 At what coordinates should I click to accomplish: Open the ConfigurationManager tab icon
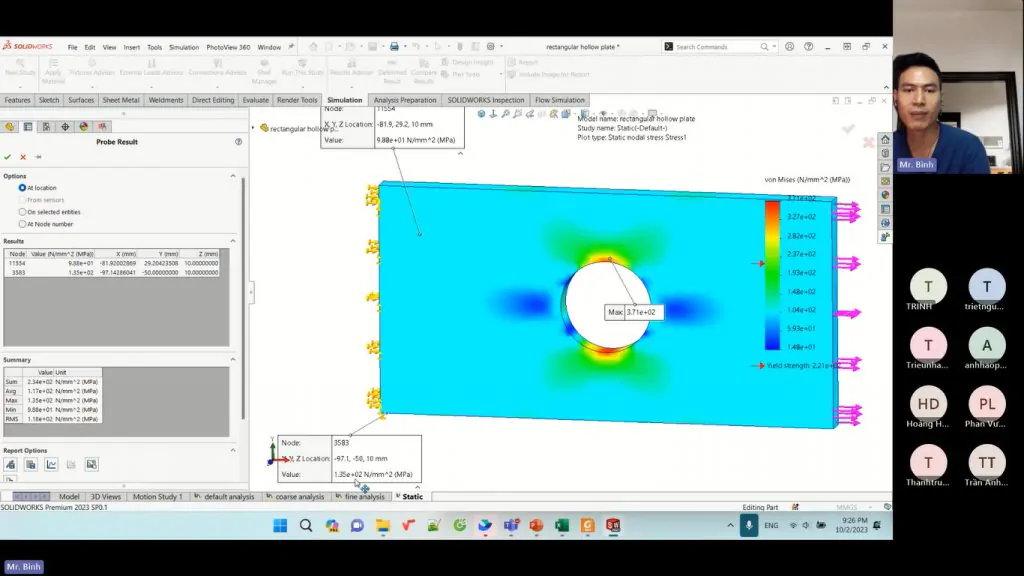coord(46,127)
